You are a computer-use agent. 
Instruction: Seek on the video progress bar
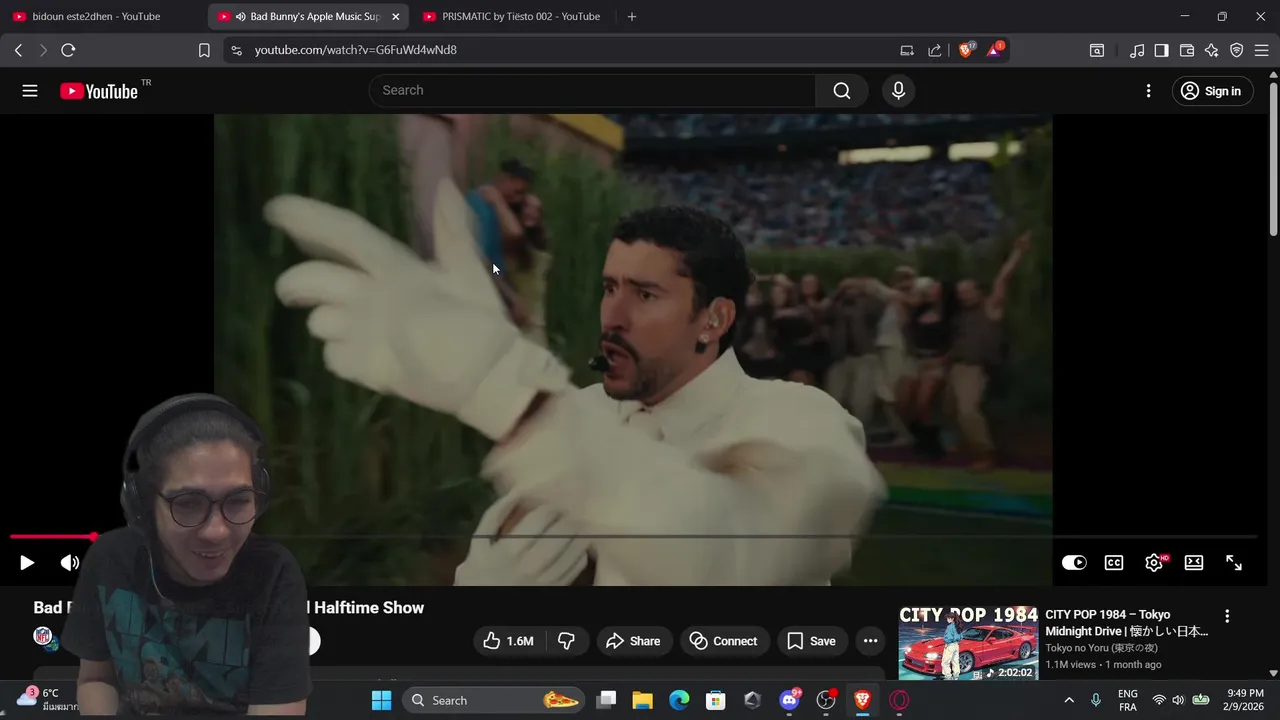pyautogui.click(x=634, y=537)
